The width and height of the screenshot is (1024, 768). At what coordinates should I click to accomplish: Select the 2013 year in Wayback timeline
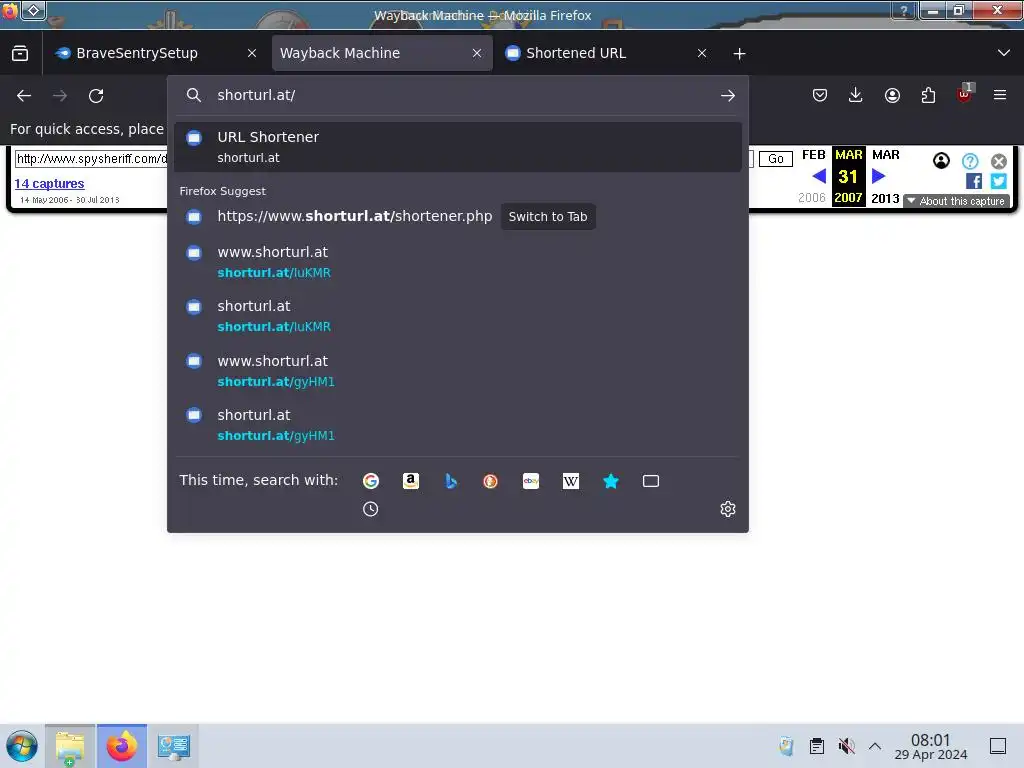(885, 198)
